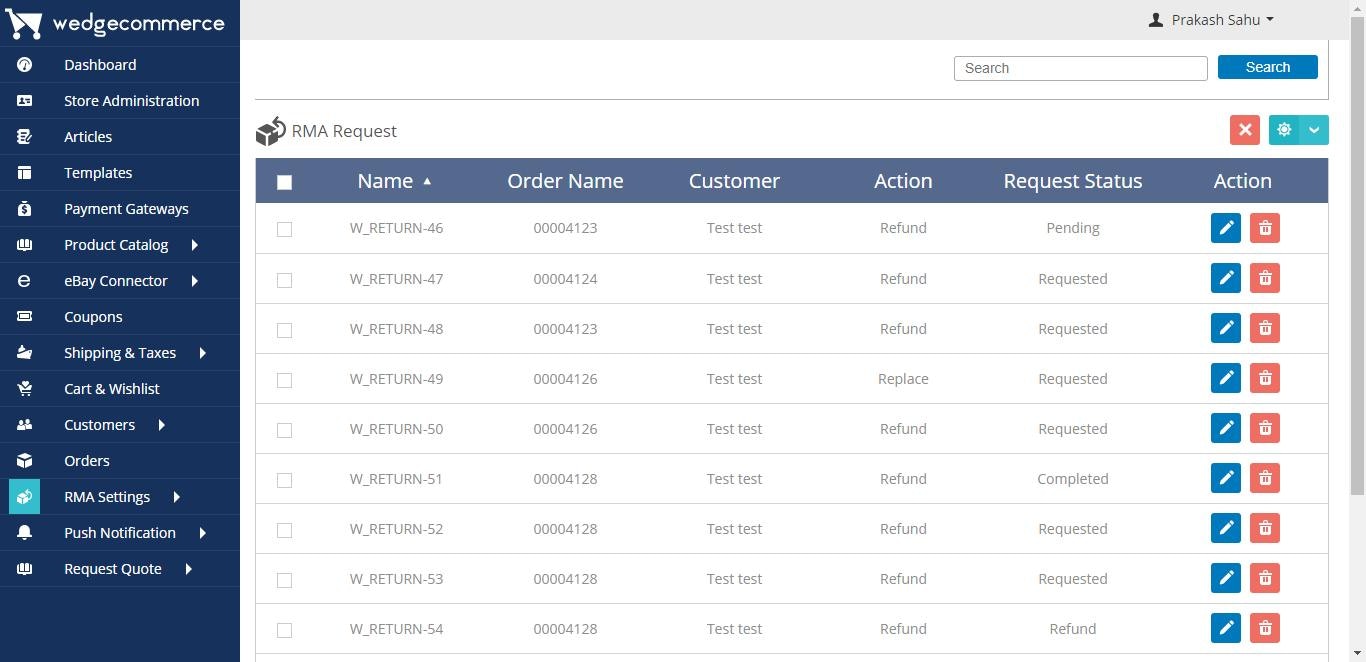Click inside the Search text field

1081,68
